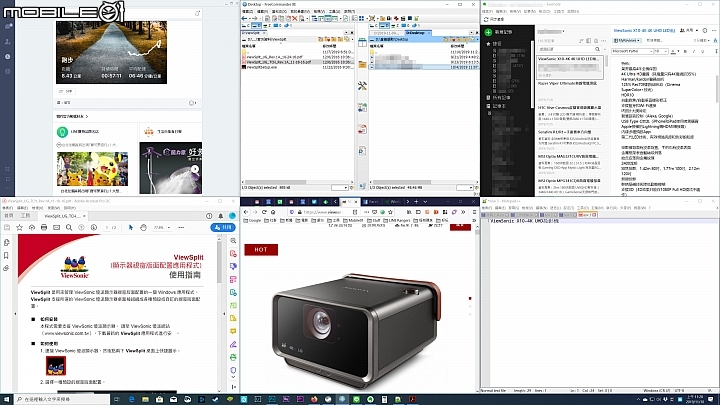Viewport: 720px width, 405px height.
Task: Open Firefox from the Windows taskbar
Action: tap(314, 399)
